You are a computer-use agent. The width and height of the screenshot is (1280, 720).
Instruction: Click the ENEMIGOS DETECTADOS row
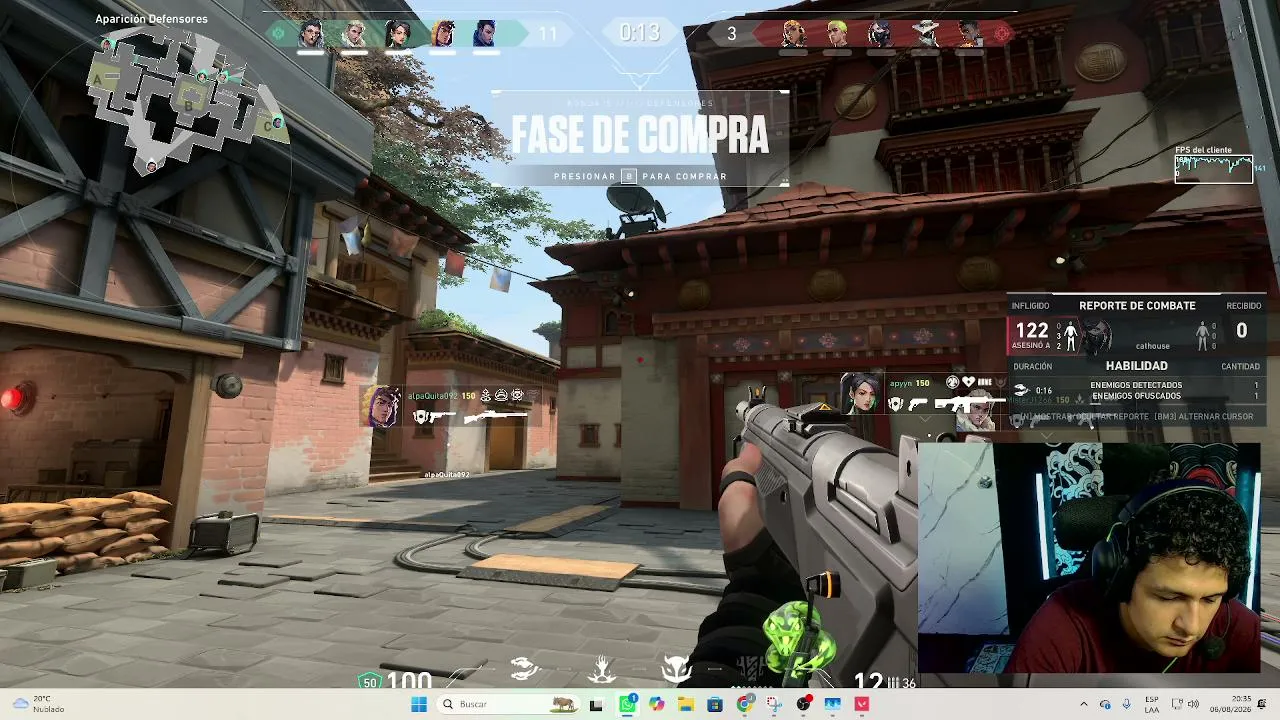1136,385
